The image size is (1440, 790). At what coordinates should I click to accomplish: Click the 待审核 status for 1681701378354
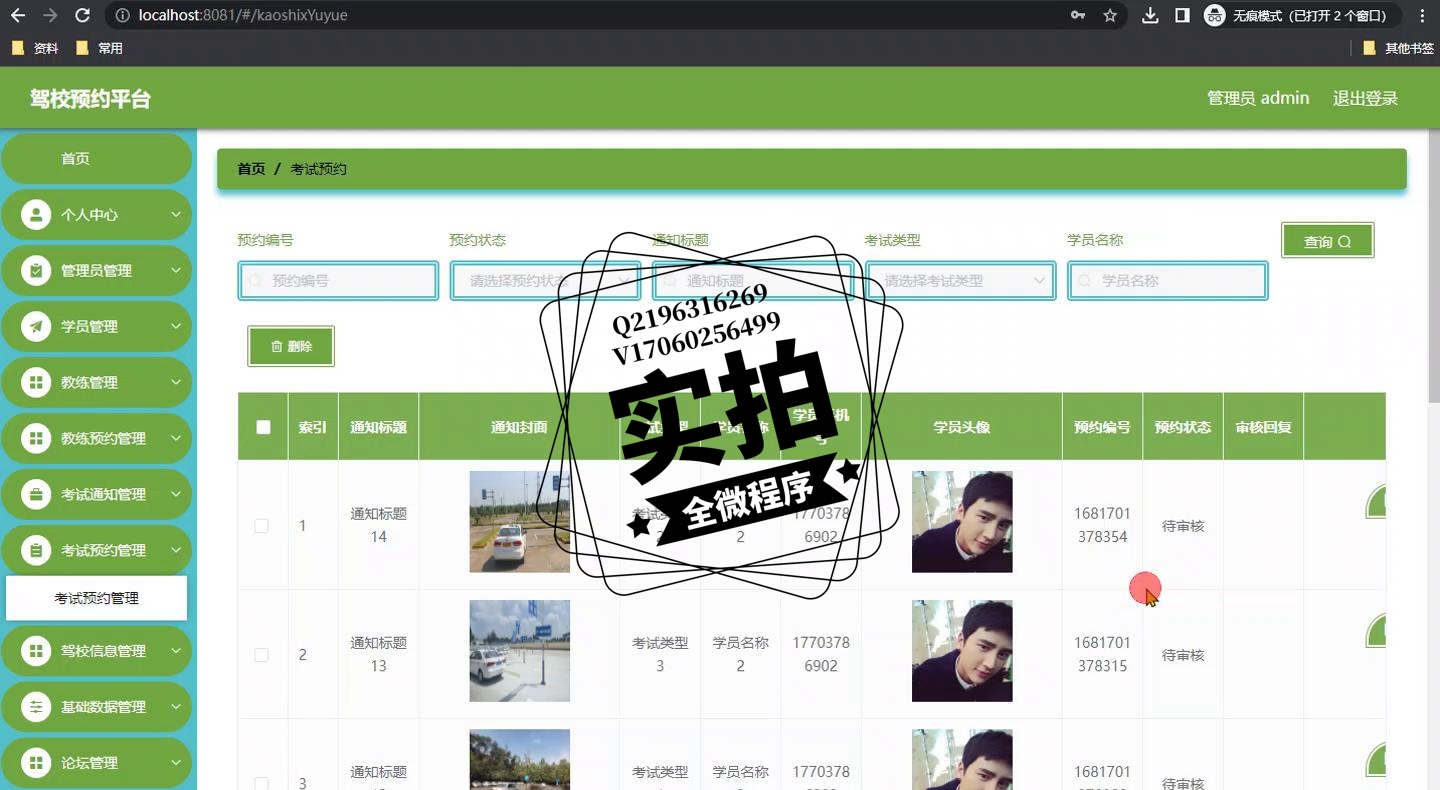(1183, 526)
